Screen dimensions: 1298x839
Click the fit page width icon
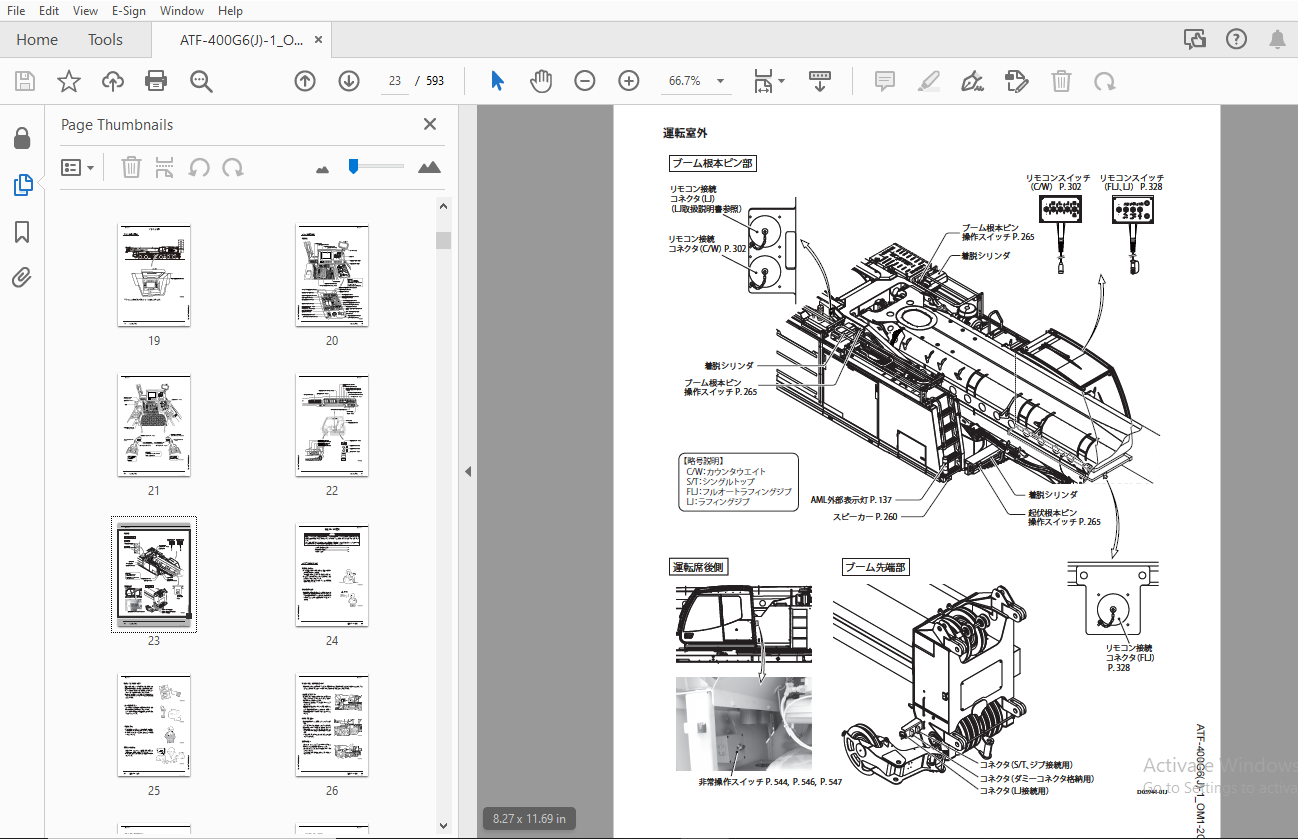[763, 81]
